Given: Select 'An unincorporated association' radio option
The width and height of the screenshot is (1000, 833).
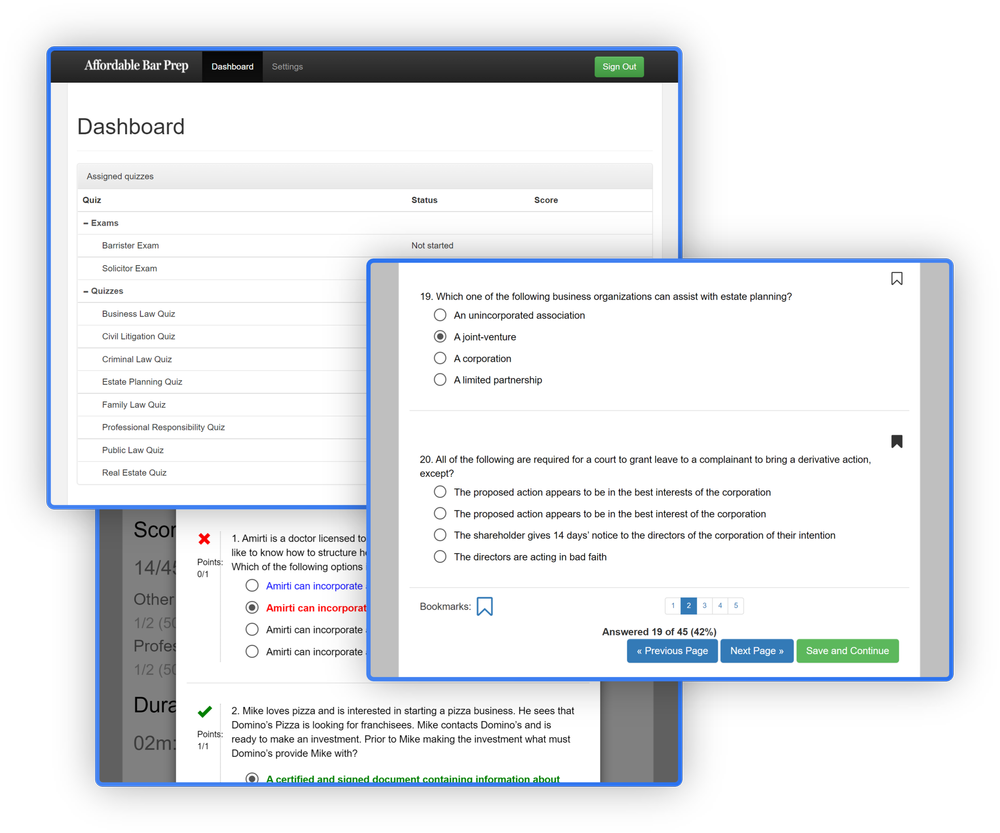Looking at the screenshot, I should point(440,315).
